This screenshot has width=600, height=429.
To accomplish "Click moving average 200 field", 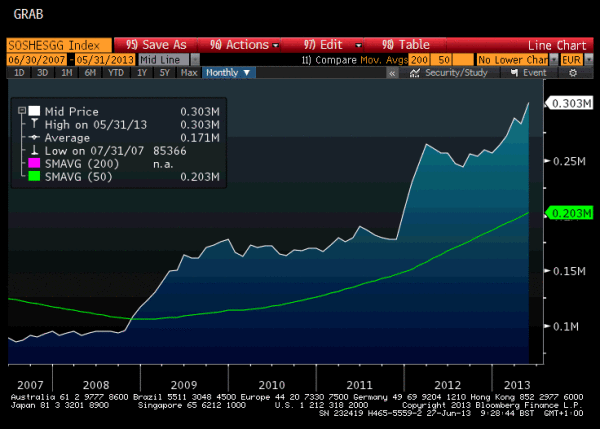I will (419, 60).
